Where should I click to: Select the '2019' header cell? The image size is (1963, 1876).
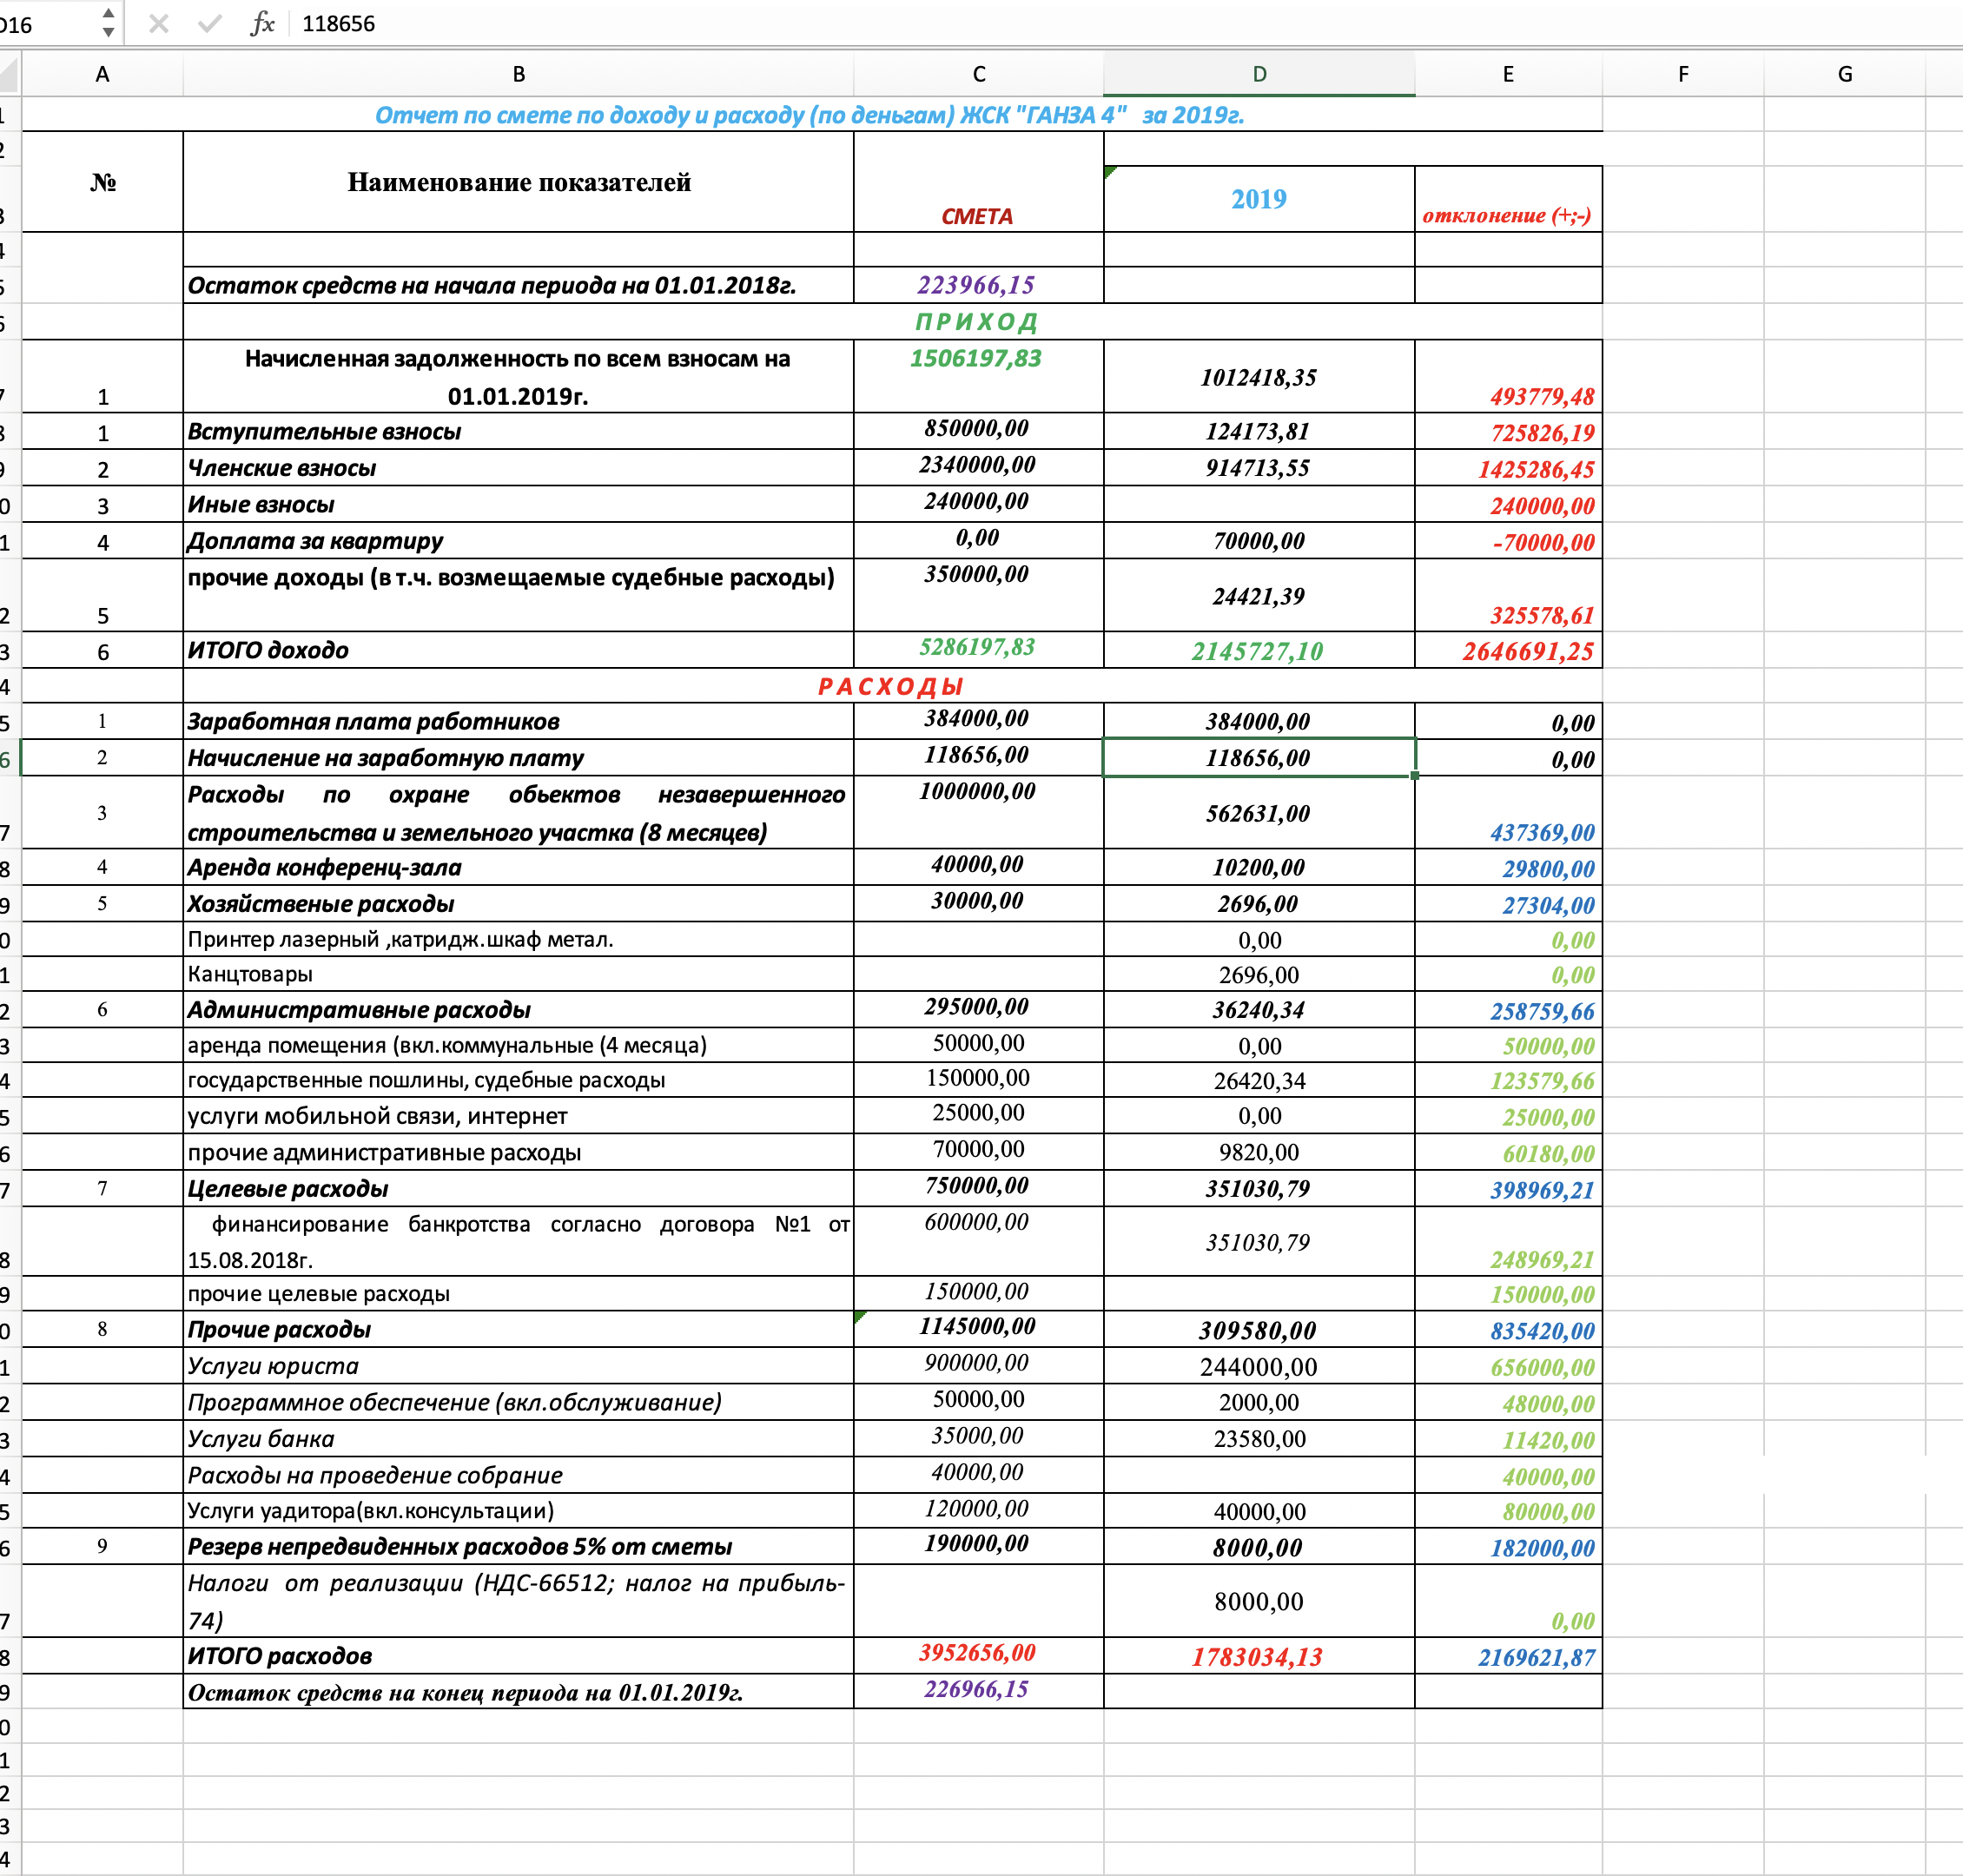pos(1259,199)
